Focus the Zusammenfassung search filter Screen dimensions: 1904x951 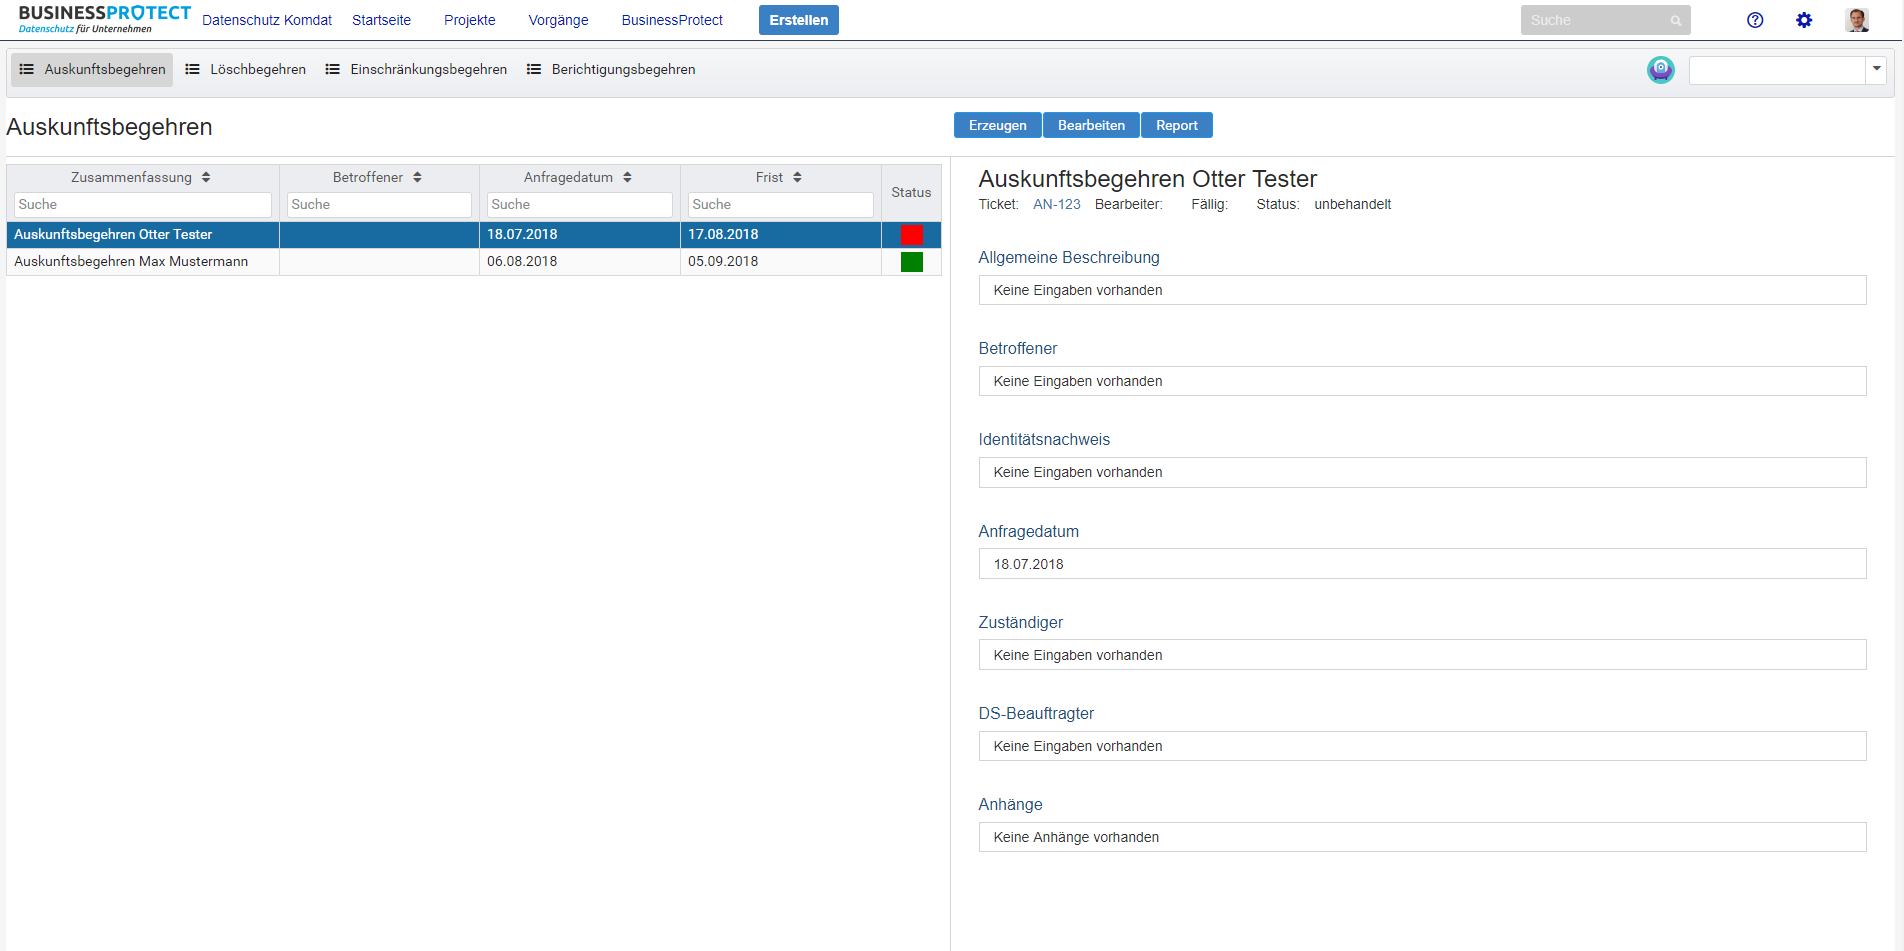[x=143, y=204]
